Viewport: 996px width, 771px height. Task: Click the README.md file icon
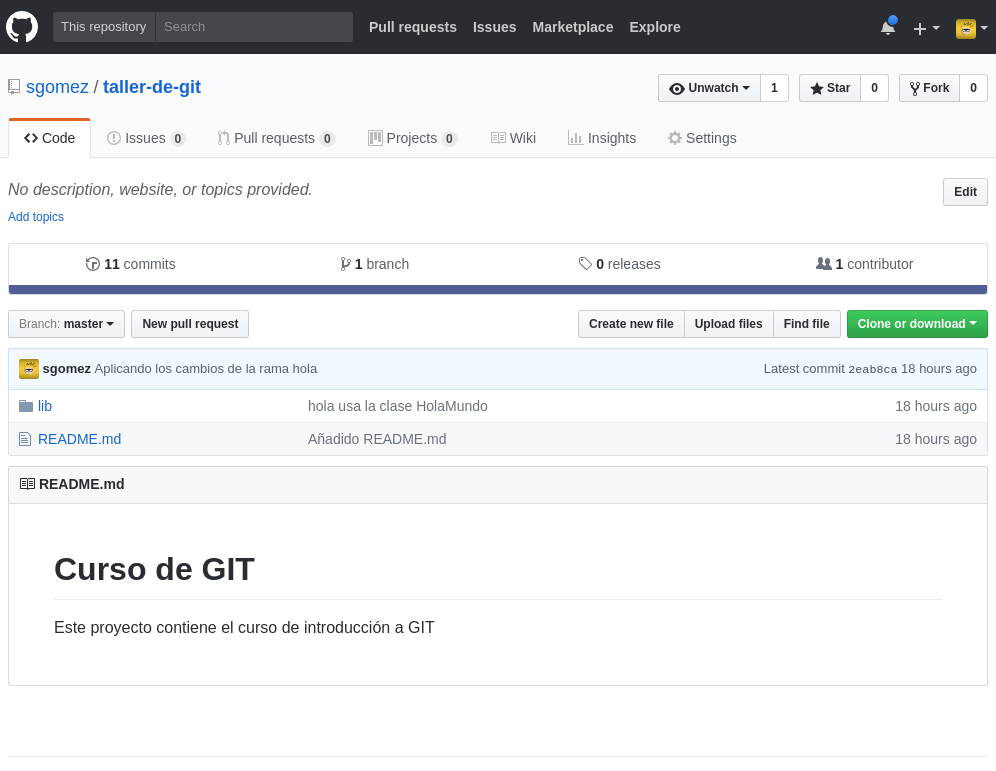(x=23, y=438)
